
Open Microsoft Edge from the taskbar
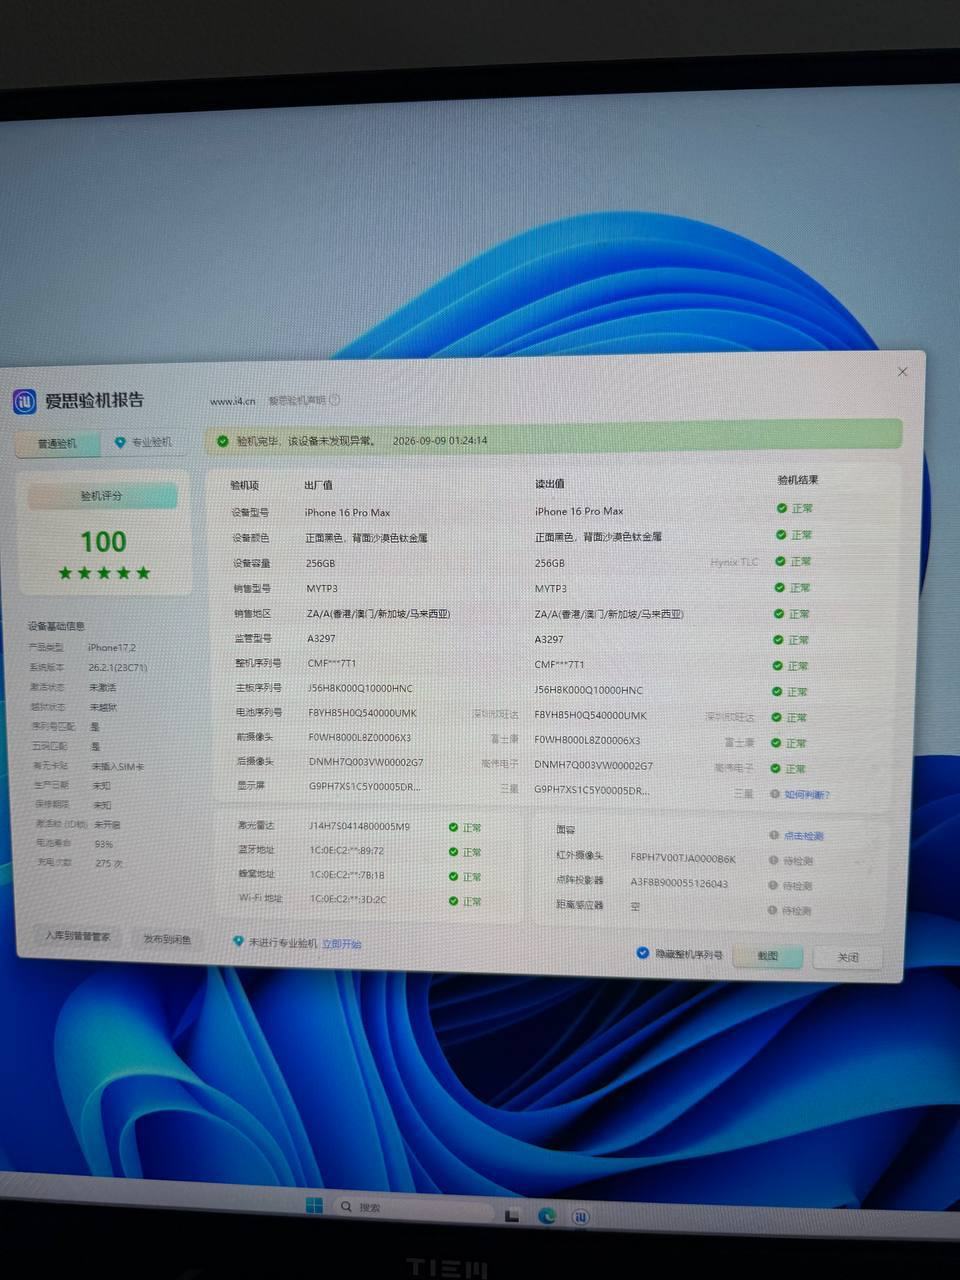pos(547,1216)
